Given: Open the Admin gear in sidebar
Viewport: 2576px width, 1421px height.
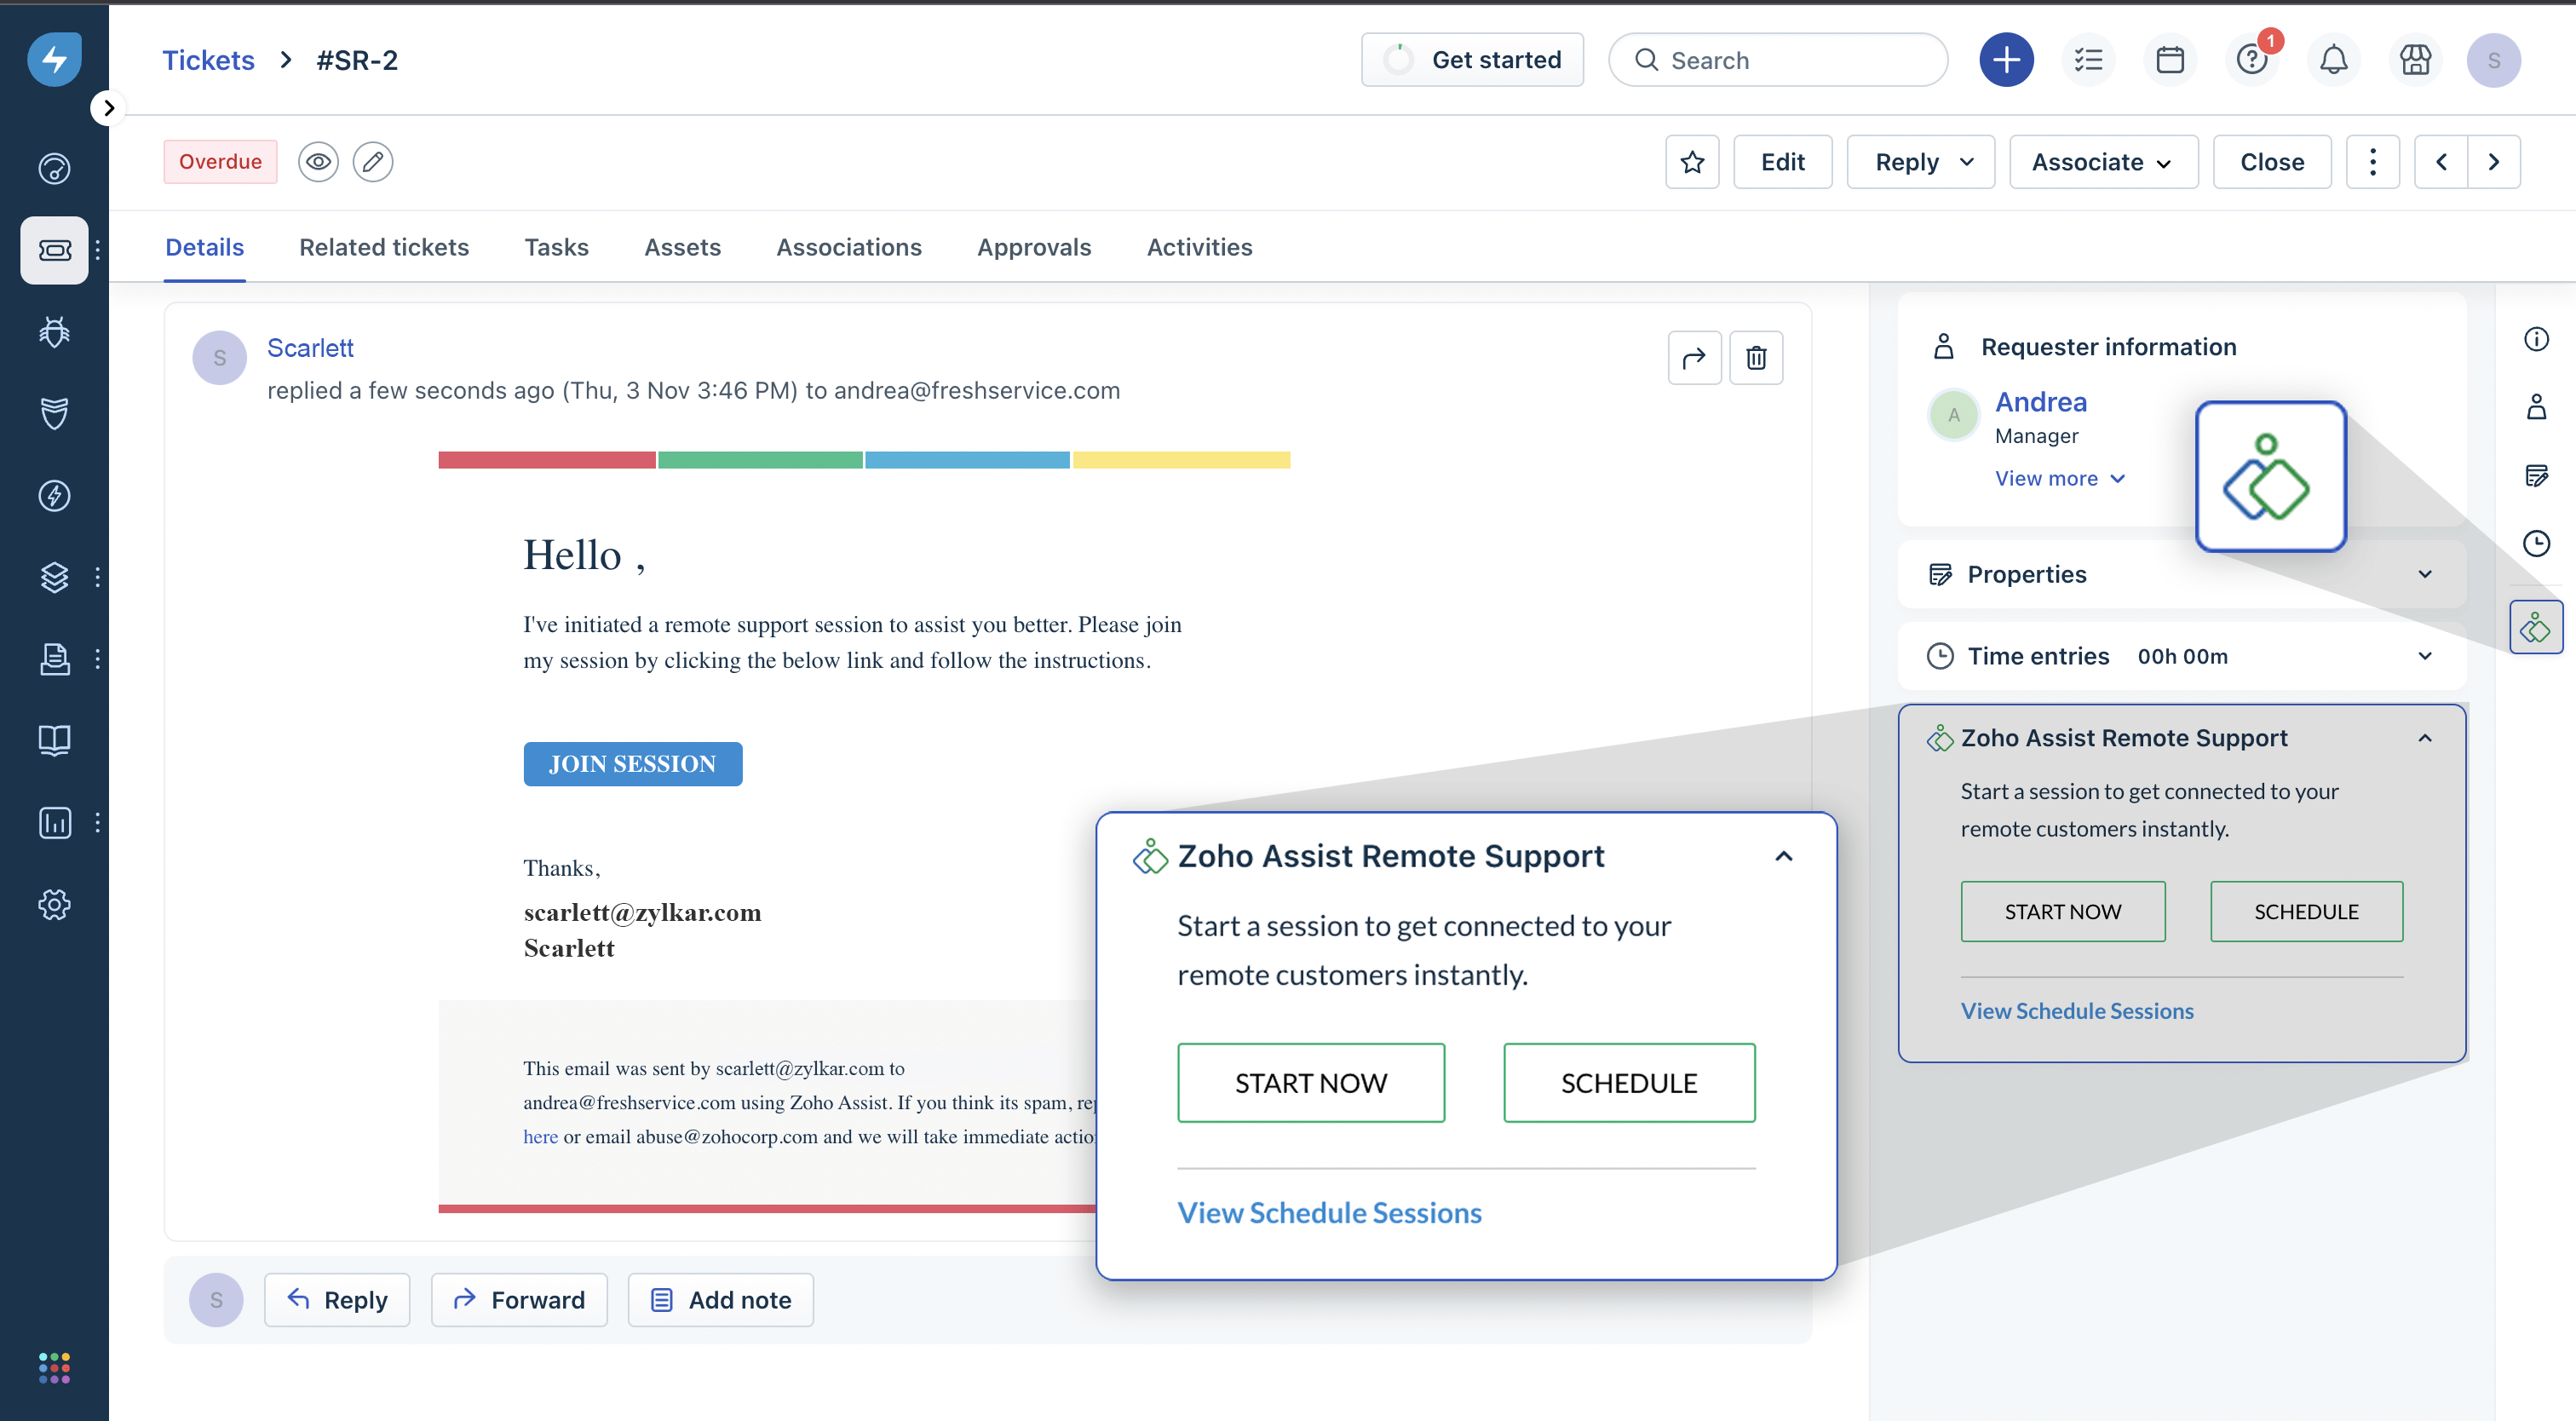Looking at the screenshot, I should pyautogui.click(x=54, y=904).
